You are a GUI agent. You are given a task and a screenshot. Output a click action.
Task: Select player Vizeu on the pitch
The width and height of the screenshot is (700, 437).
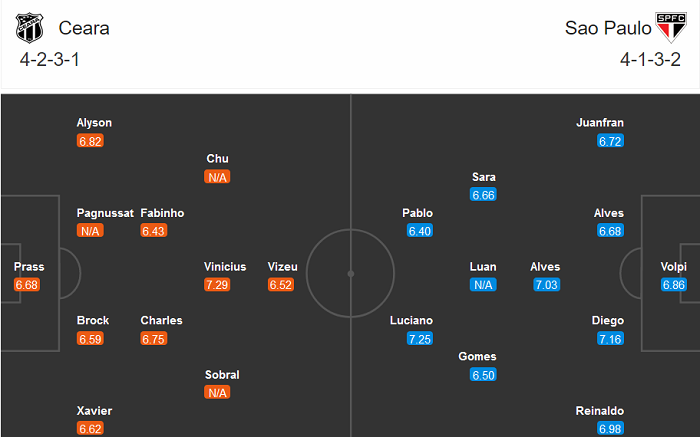(x=283, y=267)
